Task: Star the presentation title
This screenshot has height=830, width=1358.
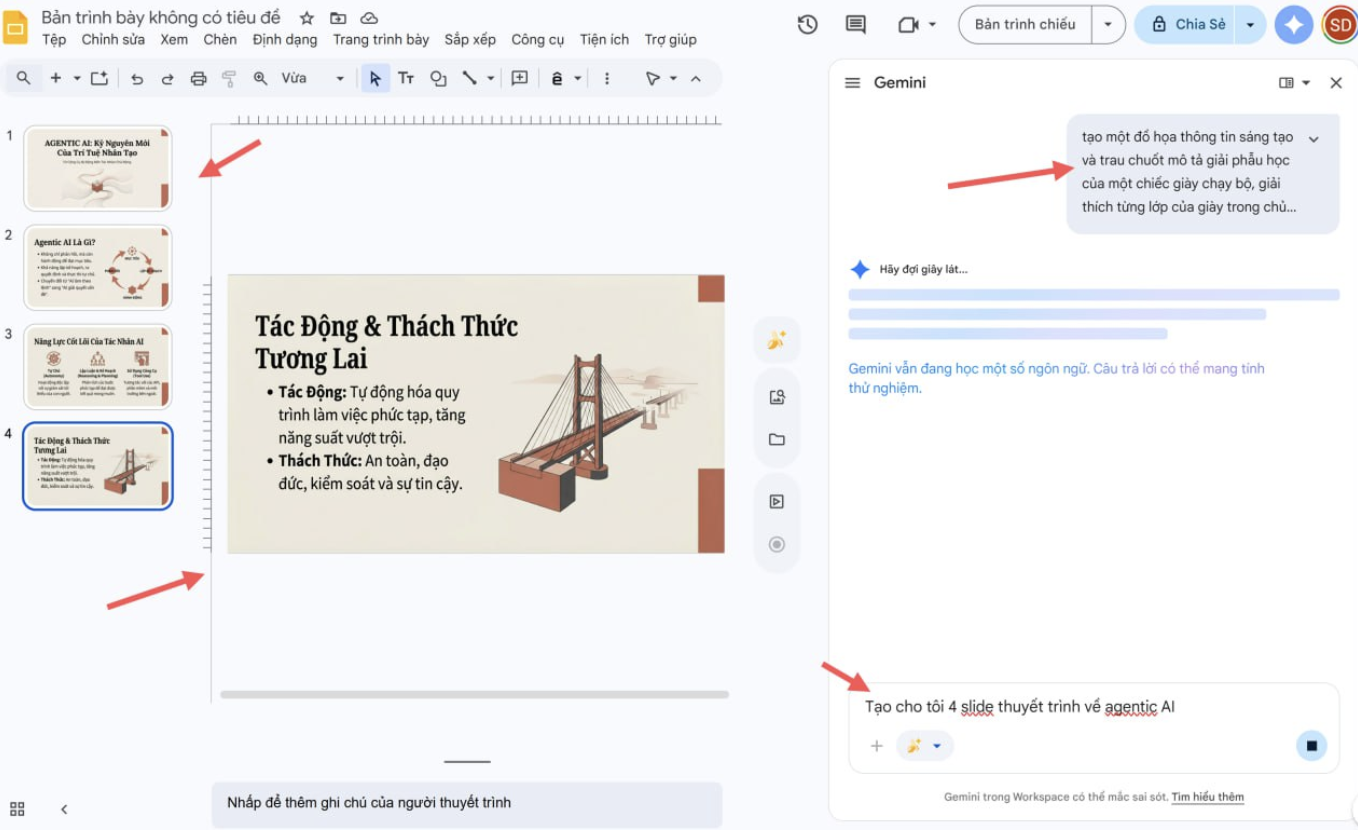Action: click(306, 17)
